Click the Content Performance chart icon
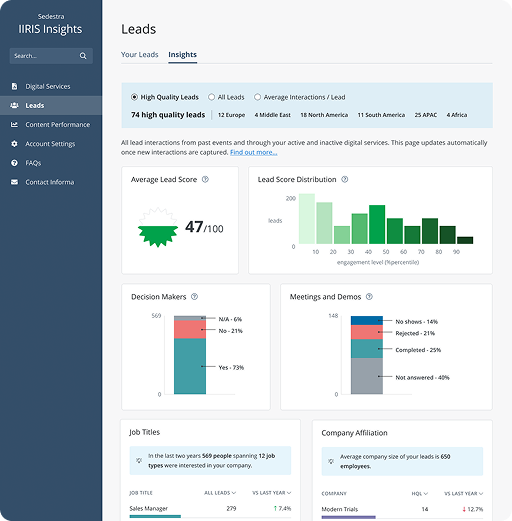Screen dimensions: 512x521 (x=14, y=124)
